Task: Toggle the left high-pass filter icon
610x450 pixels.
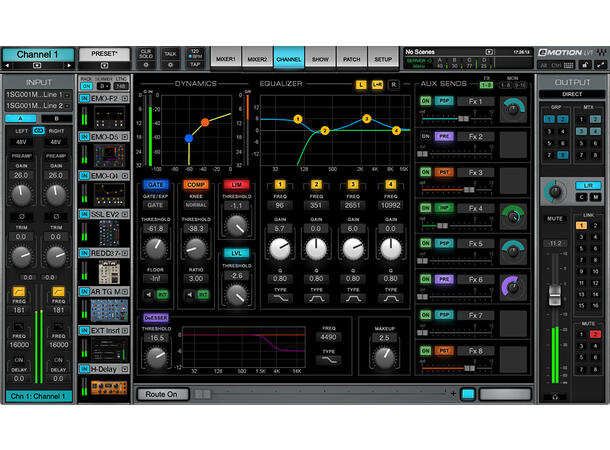Action: pyautogui.click(x=19, y=291)
